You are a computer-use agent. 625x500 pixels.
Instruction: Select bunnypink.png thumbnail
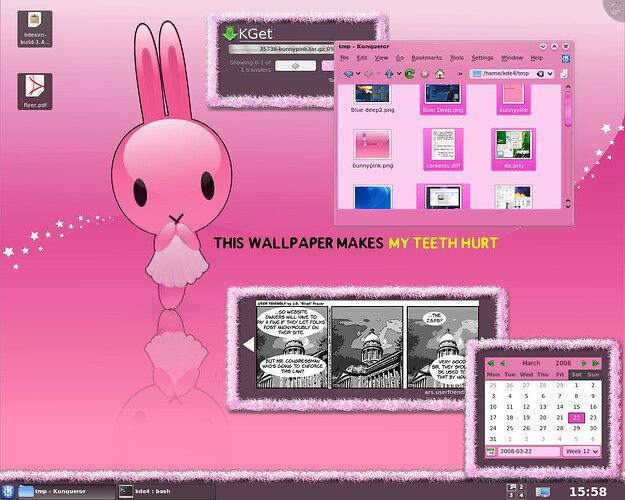[372, 149]
